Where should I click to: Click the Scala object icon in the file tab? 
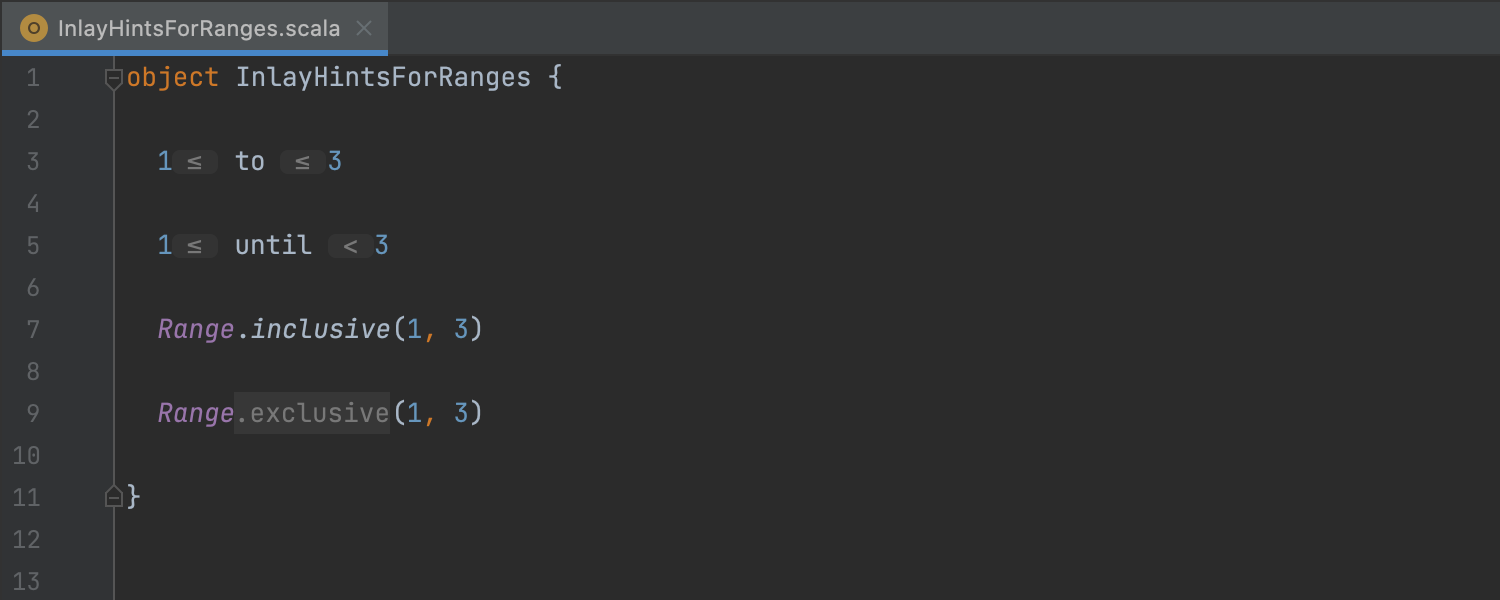coord(34,28)
